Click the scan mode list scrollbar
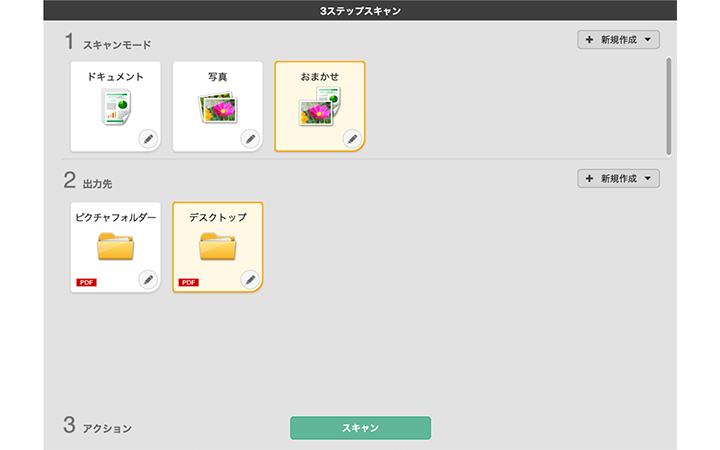This screenshot has height=450, width=720. coord(668,105)
